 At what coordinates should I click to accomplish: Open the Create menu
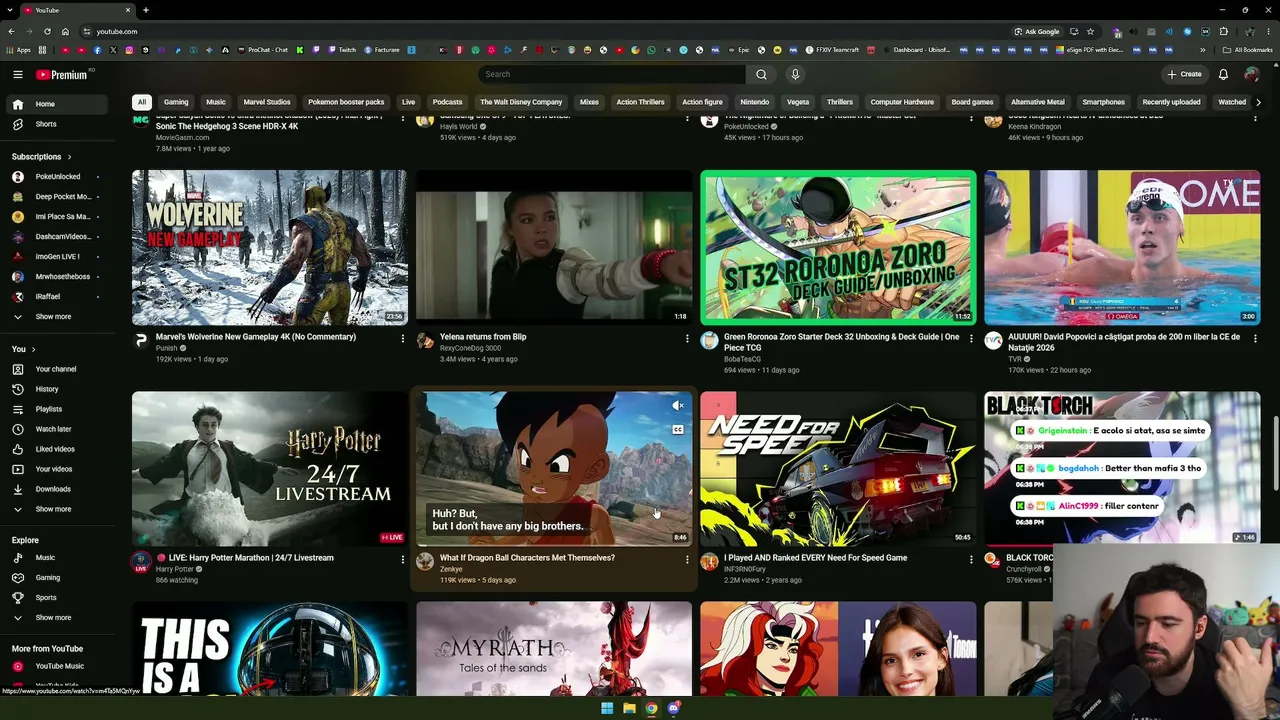1184,74
